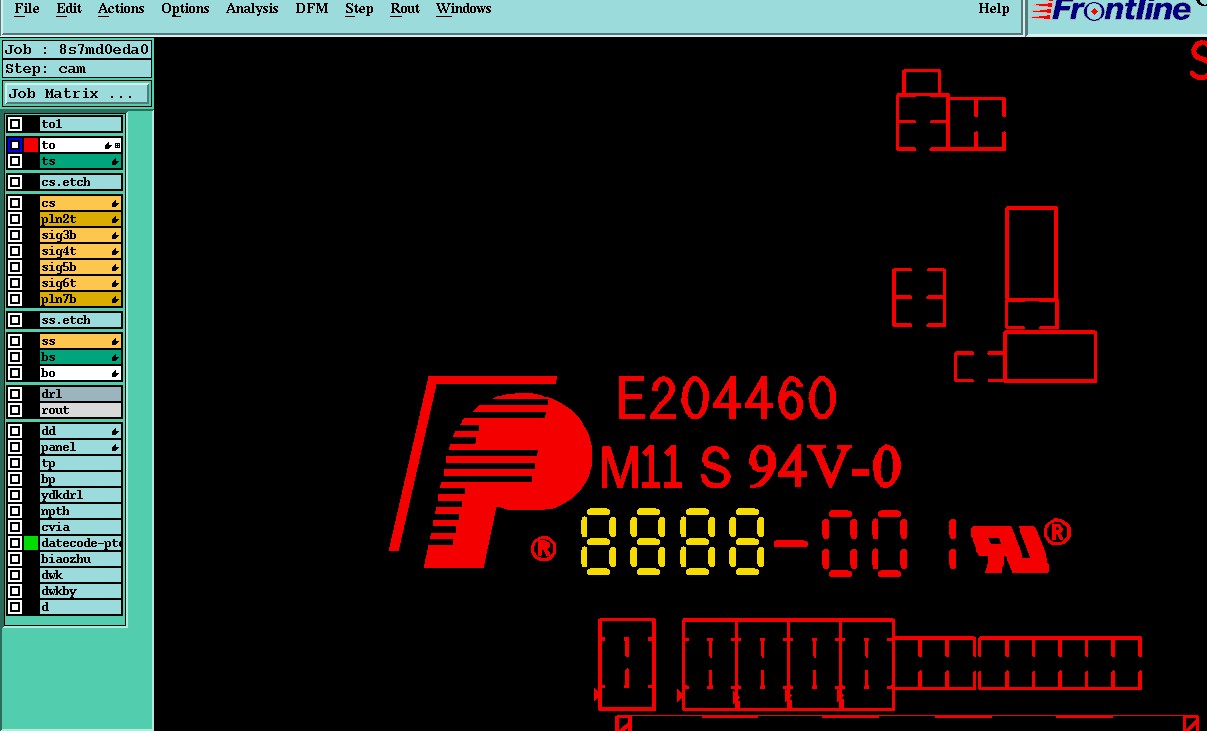
Task: Click the hand icon on the bo layer row
Action: [x=115, y=374]
